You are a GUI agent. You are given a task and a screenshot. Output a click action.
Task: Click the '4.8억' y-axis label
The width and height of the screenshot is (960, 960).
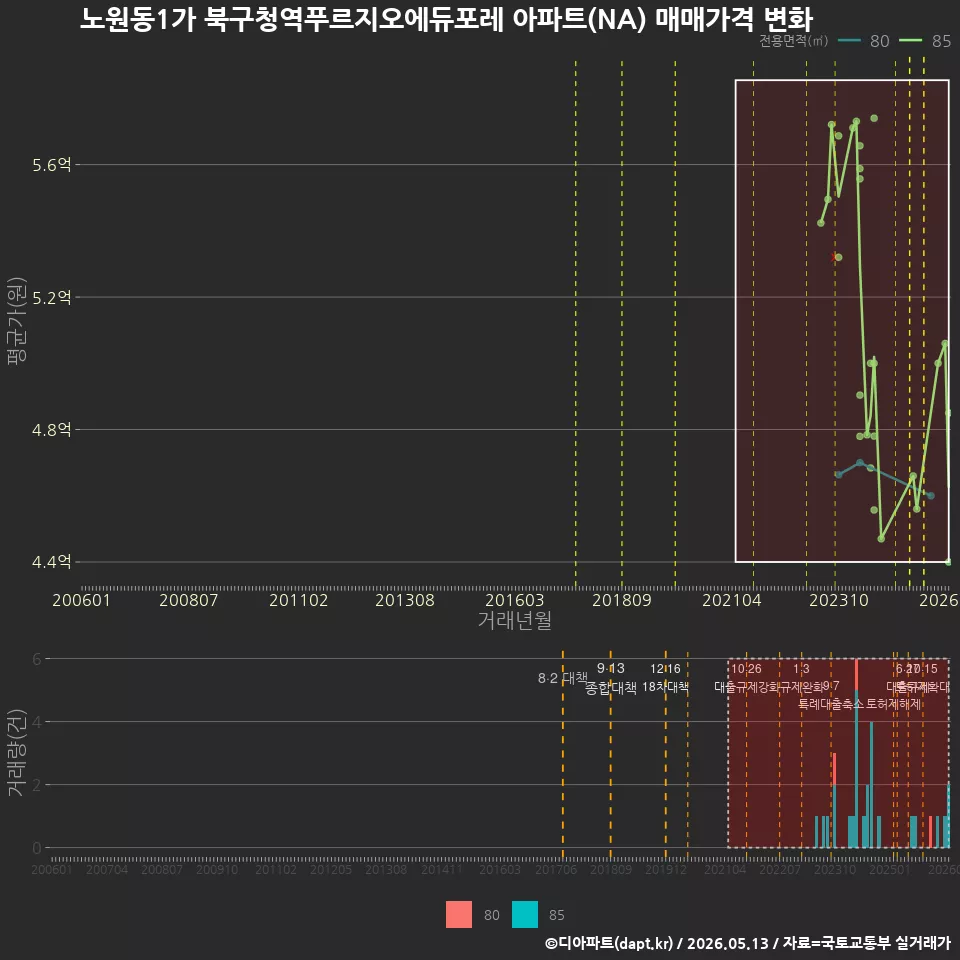52,430
